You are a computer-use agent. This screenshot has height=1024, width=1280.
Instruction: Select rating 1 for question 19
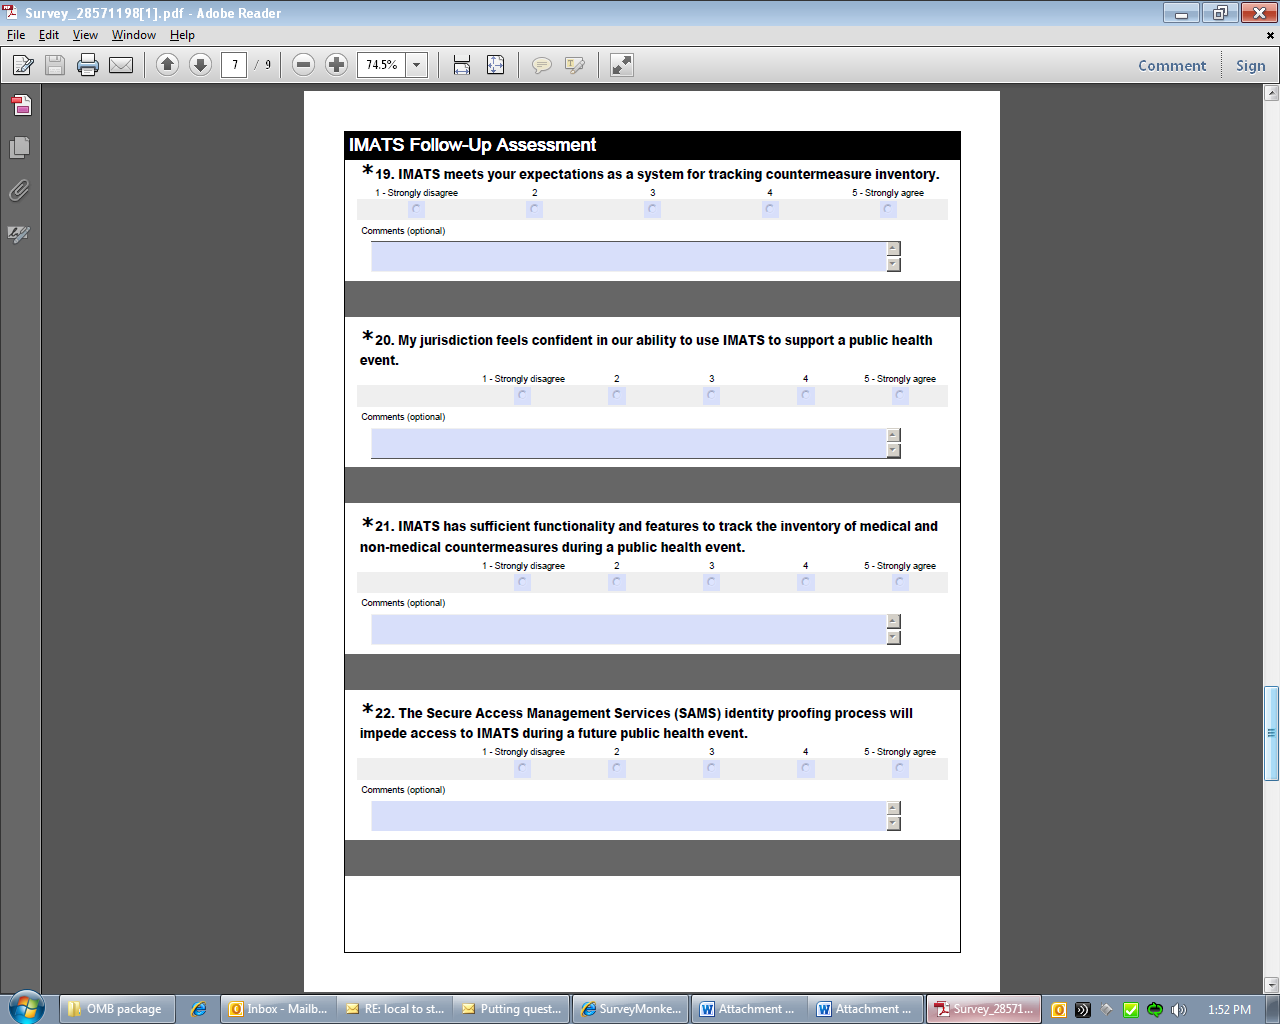[x=417, y=209]
